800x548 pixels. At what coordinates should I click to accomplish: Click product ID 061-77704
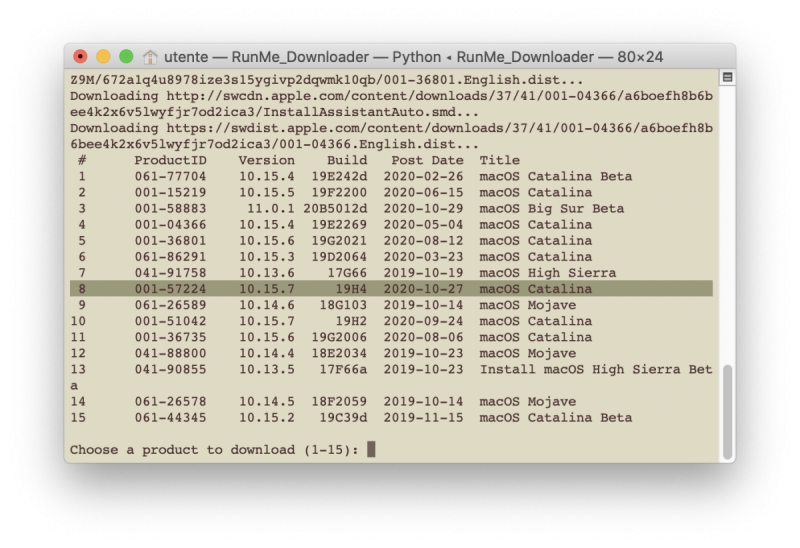[x=170, y=177]
